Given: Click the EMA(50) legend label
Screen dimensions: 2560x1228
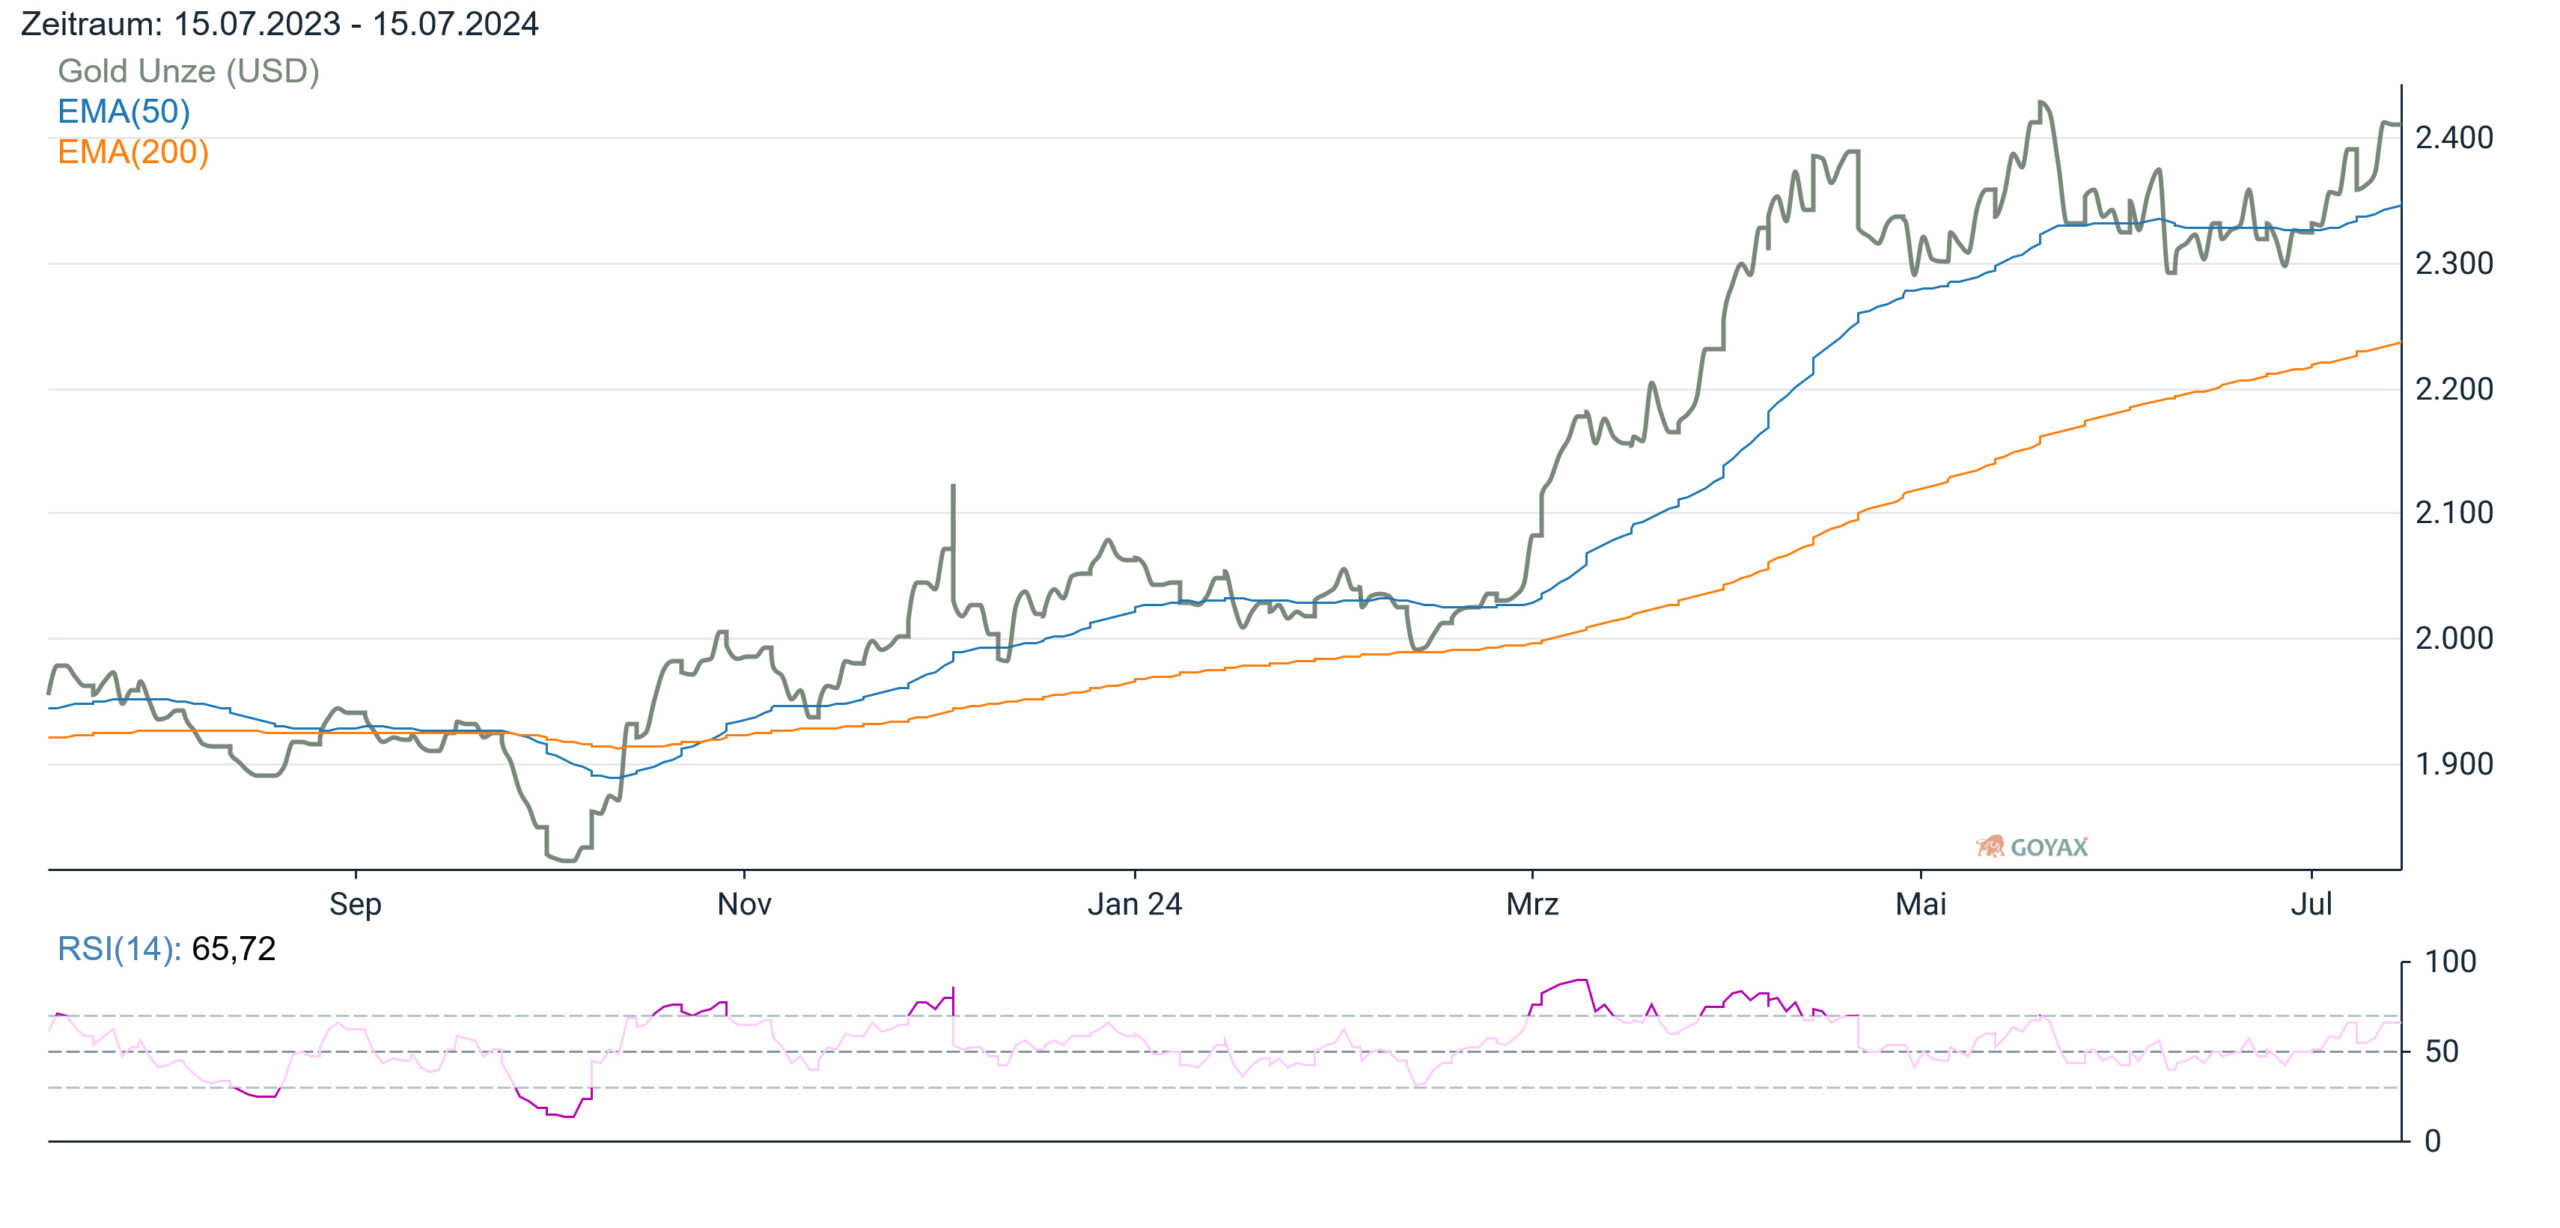Looking at the screenshot, I should click(123, 111).
